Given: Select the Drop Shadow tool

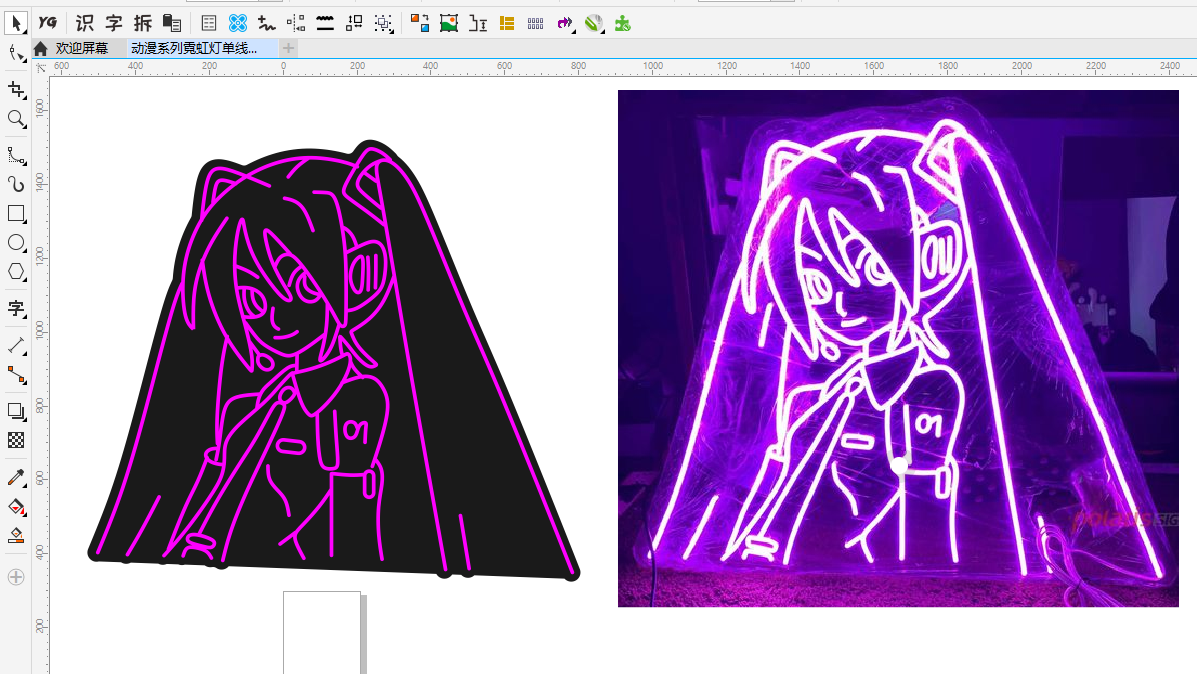Looking at the screenshot, I should (16, 411).
